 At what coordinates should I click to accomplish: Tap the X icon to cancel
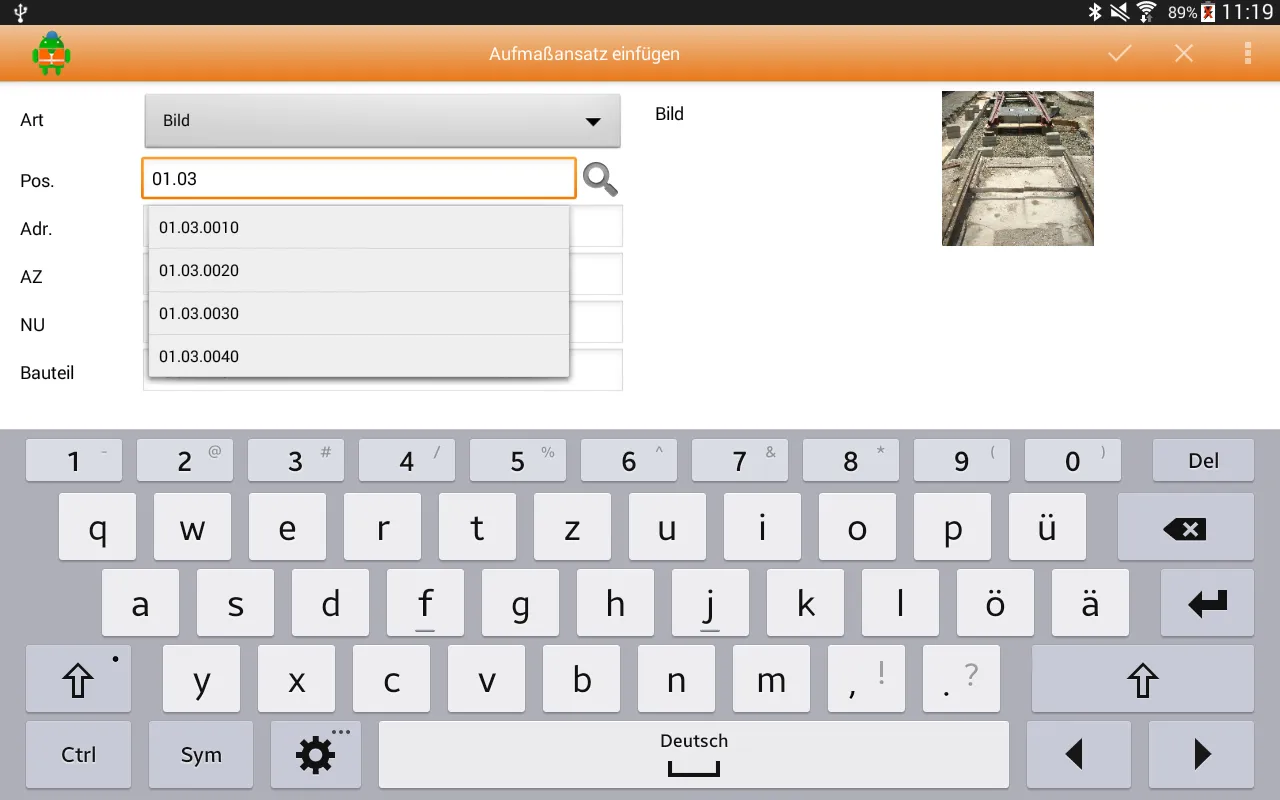1184,54
